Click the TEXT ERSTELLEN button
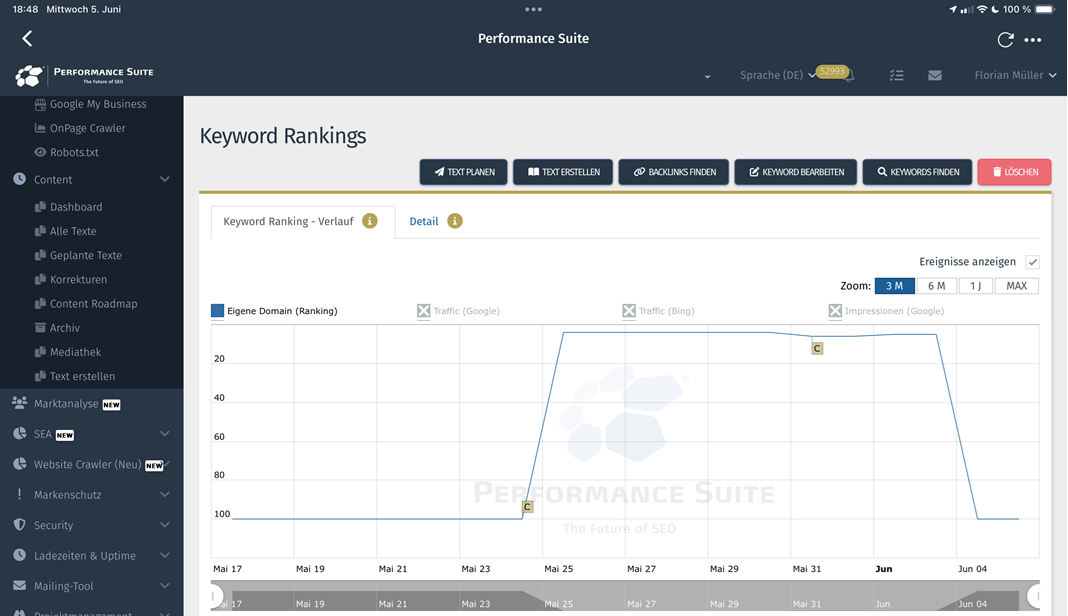Image resolution: width=1068 pixels, height=616 pixels. (563, 172)
